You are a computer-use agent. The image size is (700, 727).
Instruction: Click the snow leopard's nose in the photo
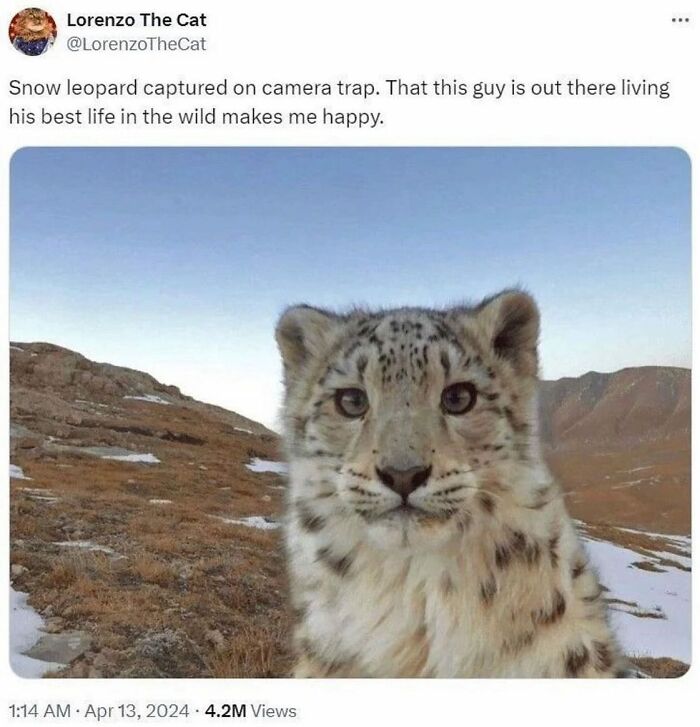click(404, 479)
